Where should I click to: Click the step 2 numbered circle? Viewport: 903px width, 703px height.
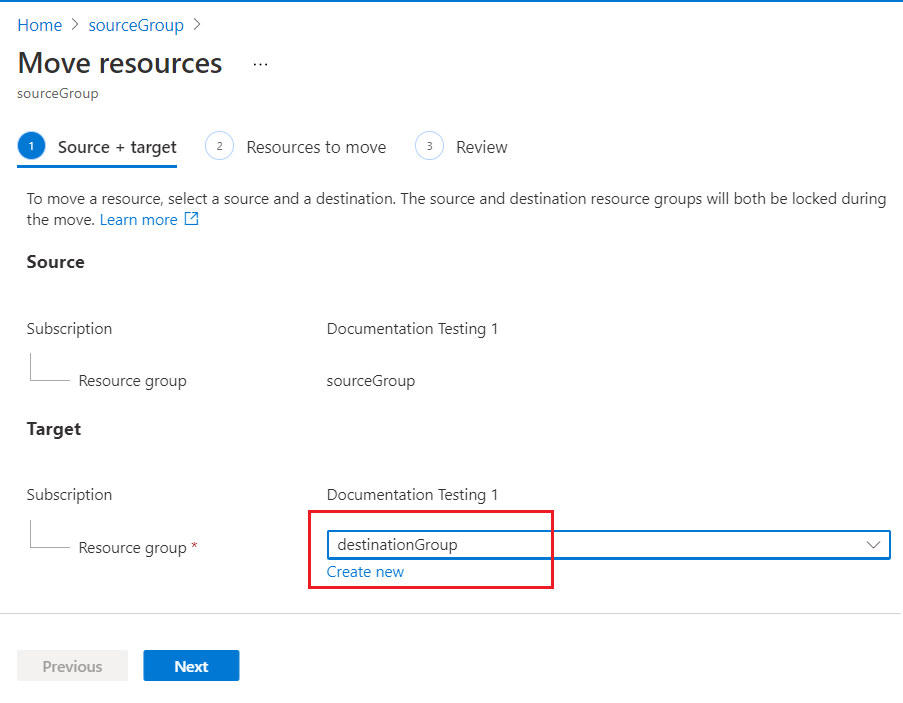coord(219,145)
